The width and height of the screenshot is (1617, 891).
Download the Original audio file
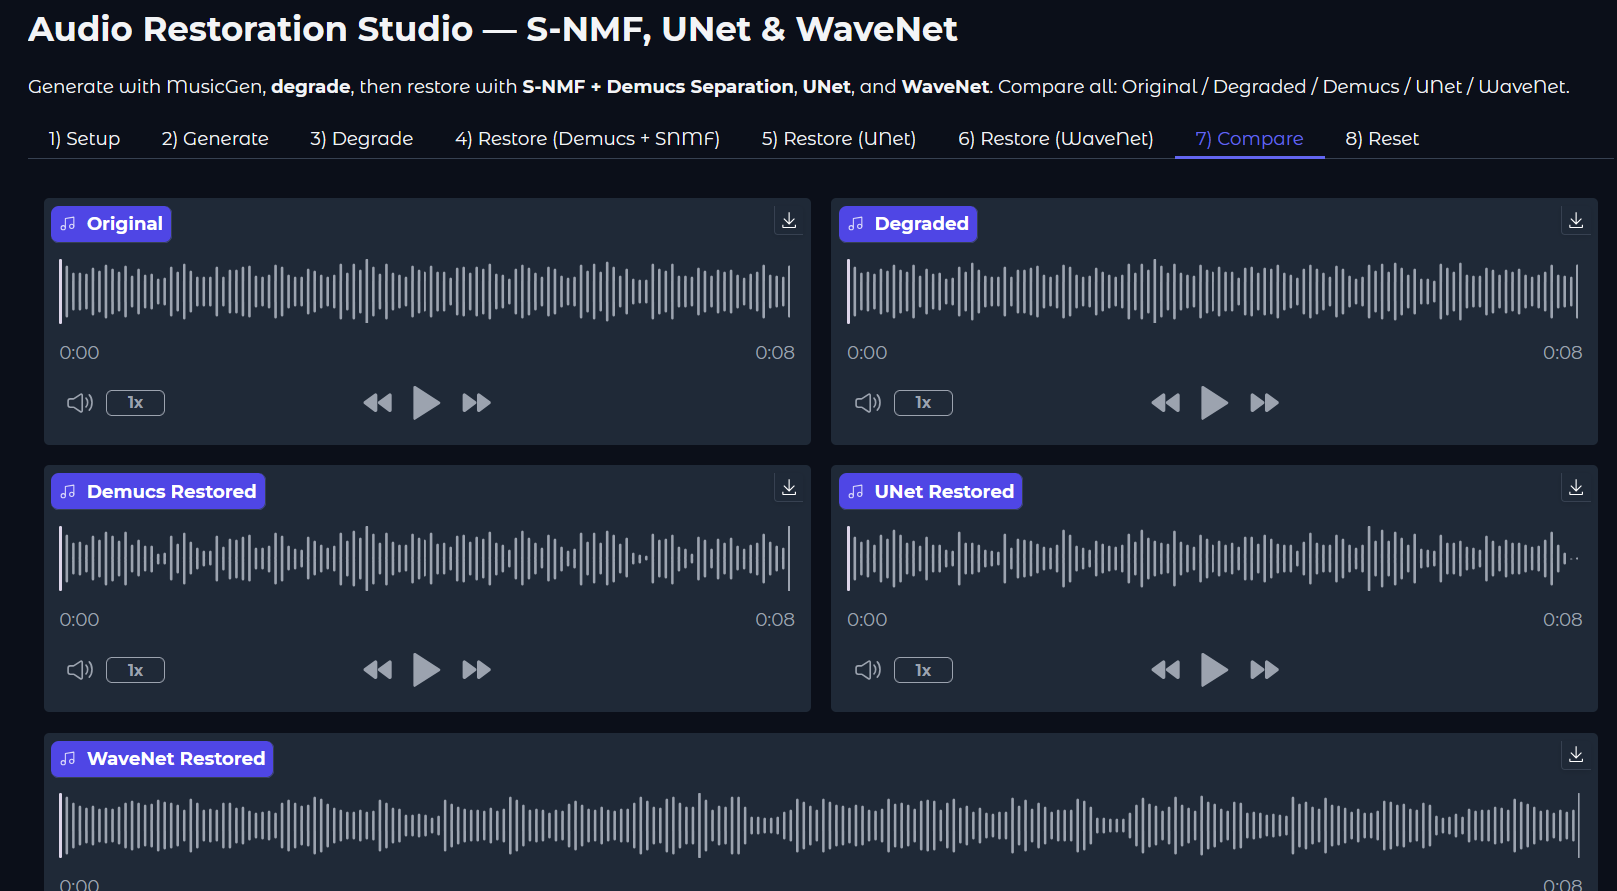(x=789, y=221)
